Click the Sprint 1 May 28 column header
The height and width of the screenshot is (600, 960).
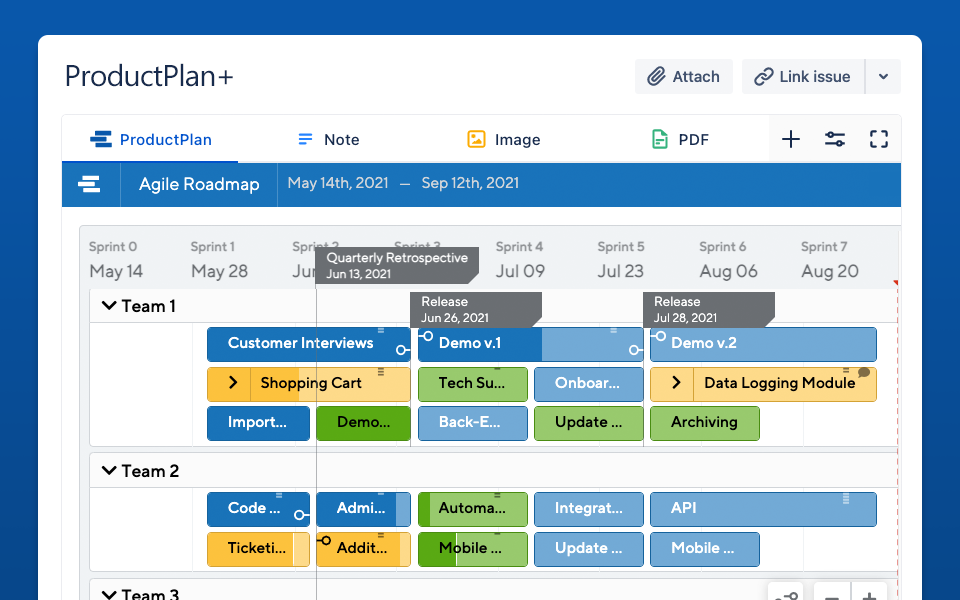pyautogui.click(x=219, y=260)
